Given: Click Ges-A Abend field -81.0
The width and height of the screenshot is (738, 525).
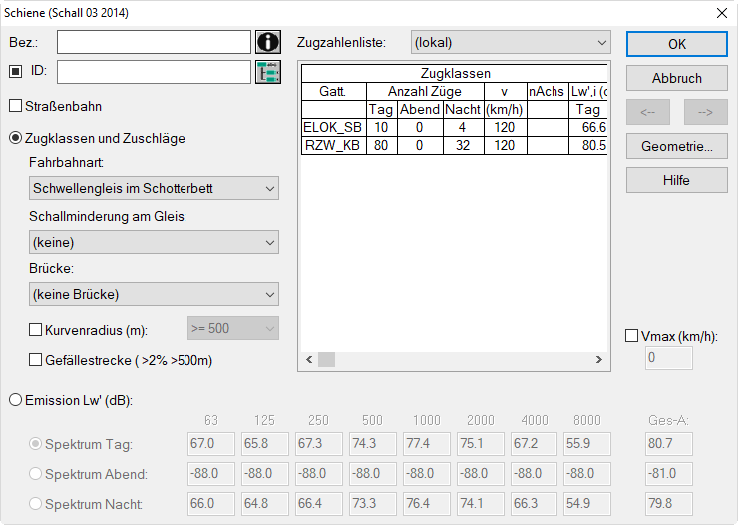Looking at the screenshot, I should [669, 474].
